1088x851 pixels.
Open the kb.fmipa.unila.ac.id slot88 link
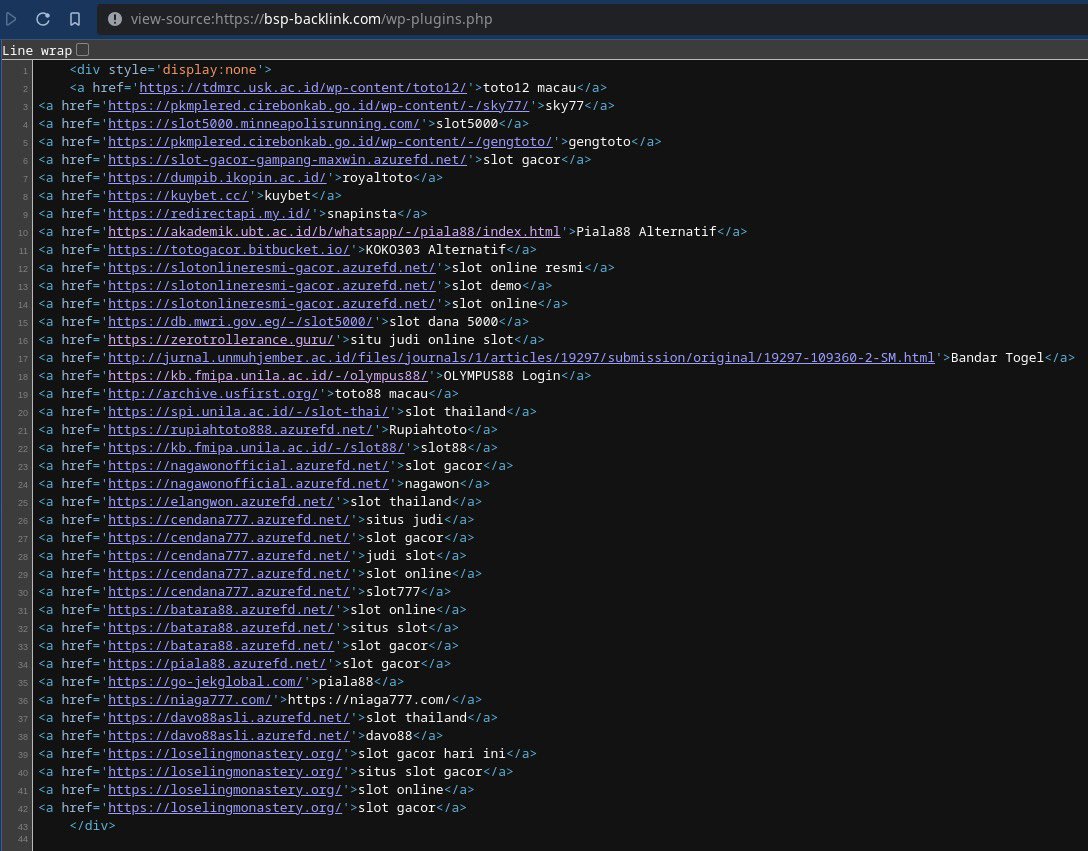tap(256, 448)
